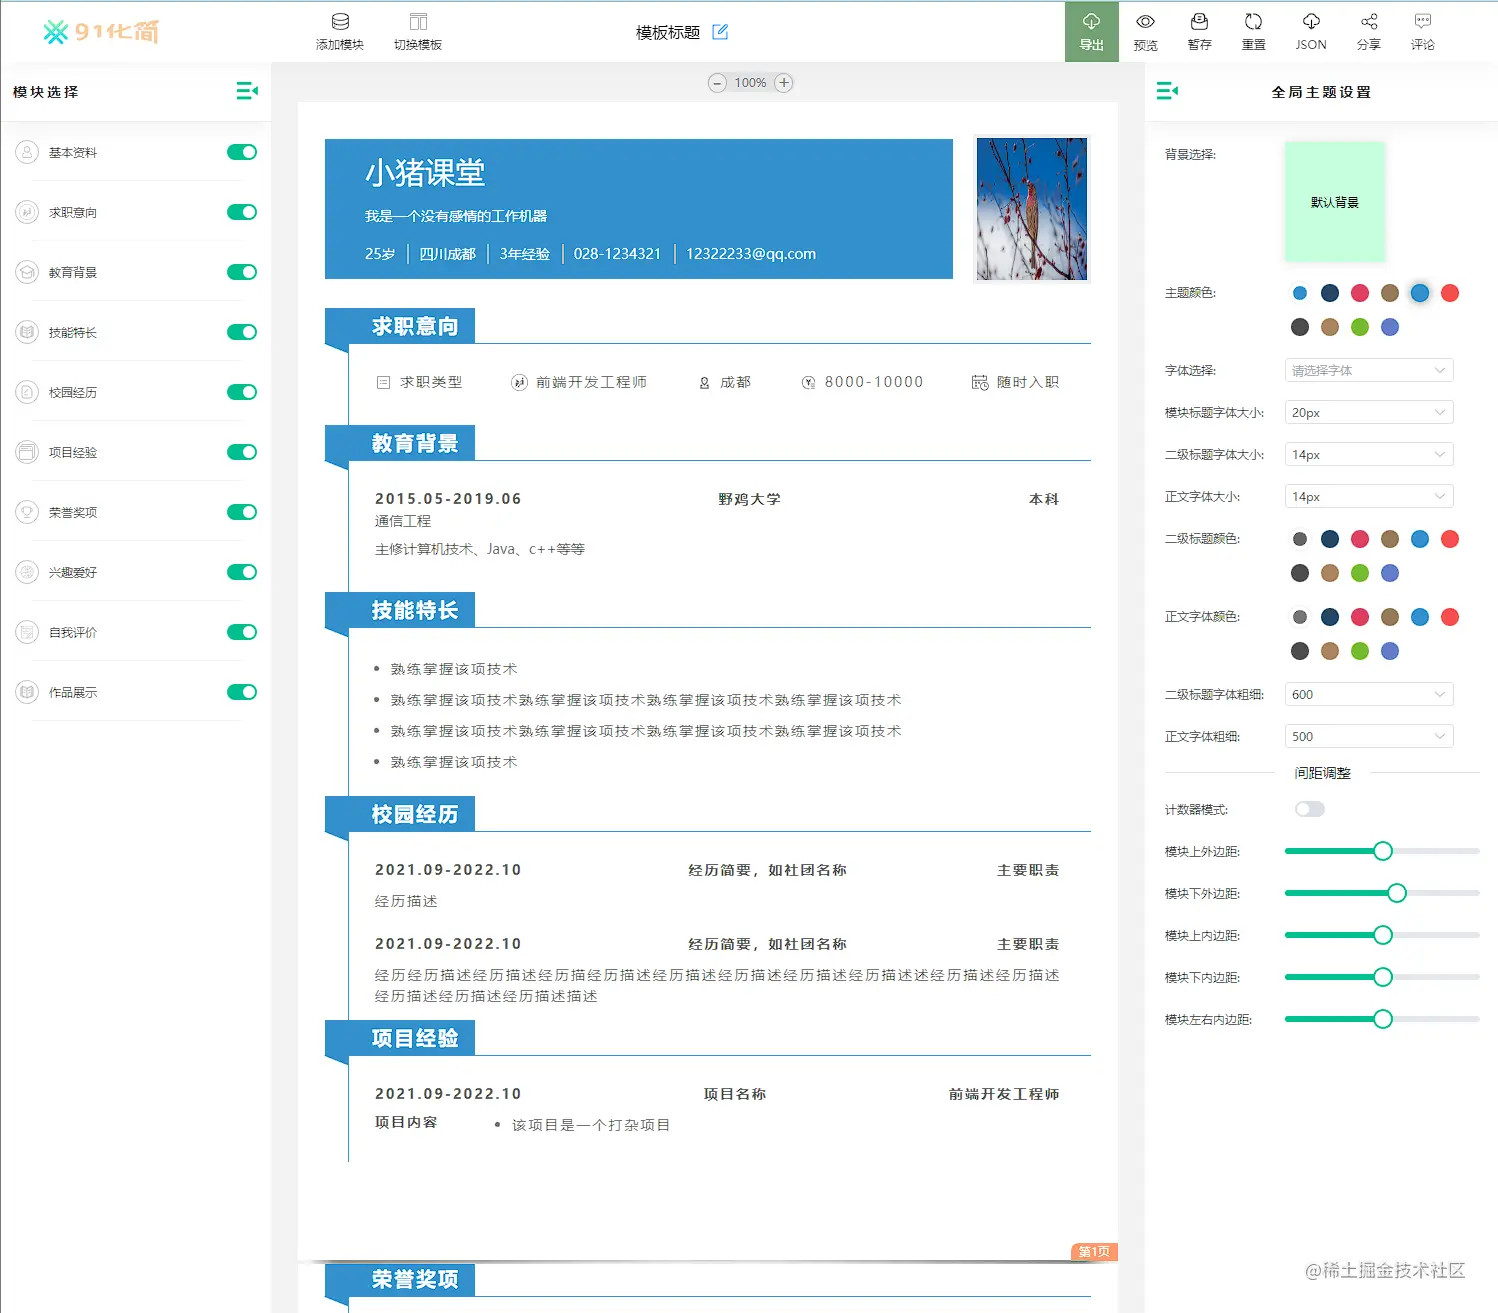Click the 添加模块 add-module icon

(340, 31)
